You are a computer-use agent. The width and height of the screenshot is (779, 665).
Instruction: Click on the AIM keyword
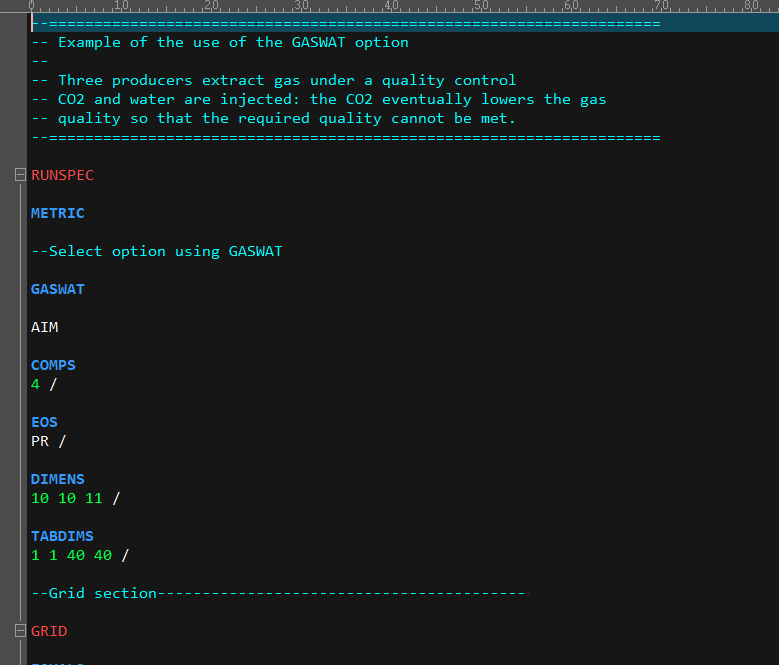44,327
